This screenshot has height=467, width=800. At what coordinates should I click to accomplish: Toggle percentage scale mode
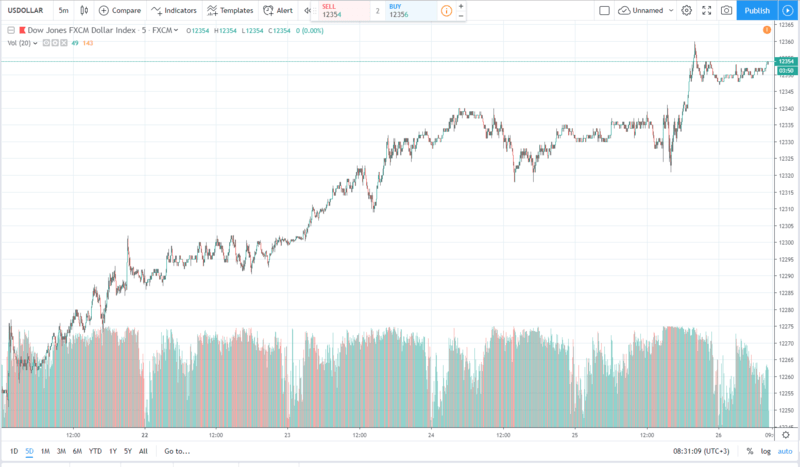coord(749,451)
